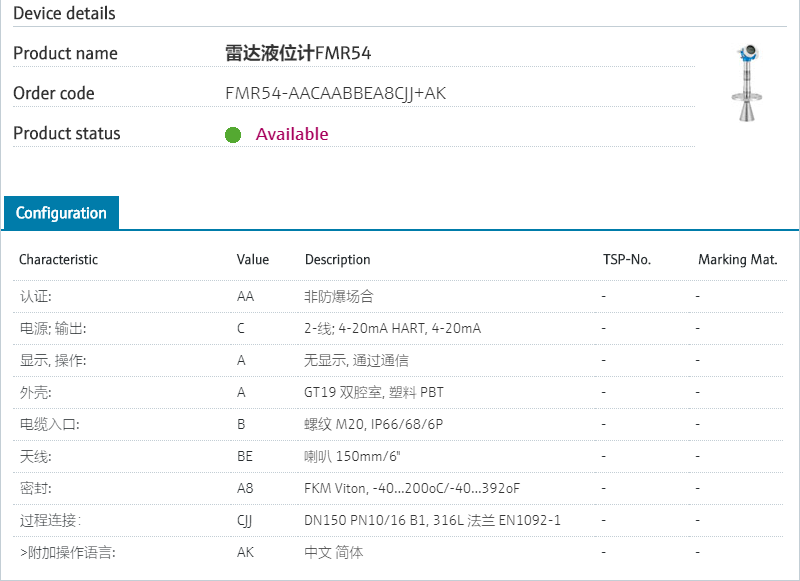
Task: Click the Marking Mat. column header
Action: point(737,259)
